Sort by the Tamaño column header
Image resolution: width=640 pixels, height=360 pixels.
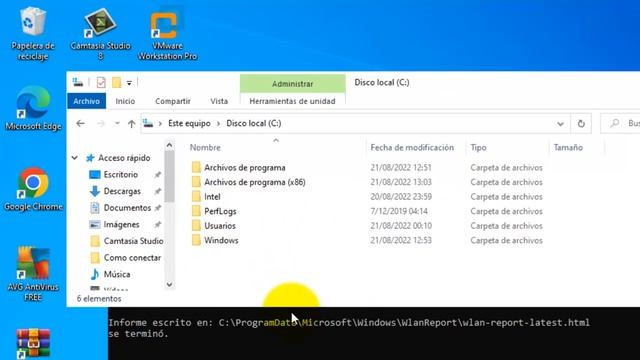pyautogui.click(x=568, y=147)
